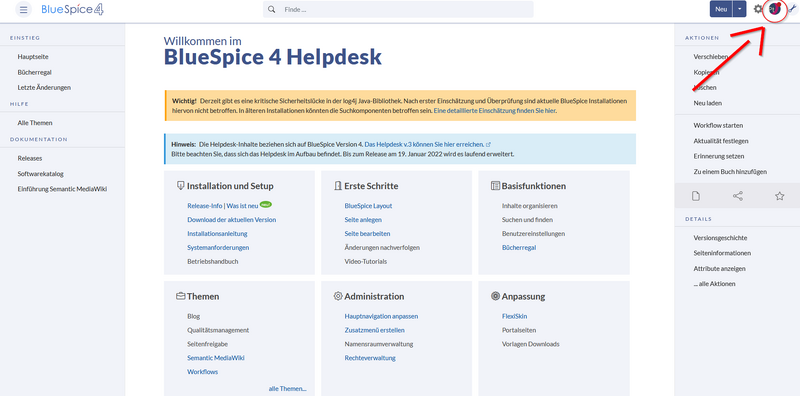Click Workflow starten action
This screenshot has width=800, height=396.
718,126
